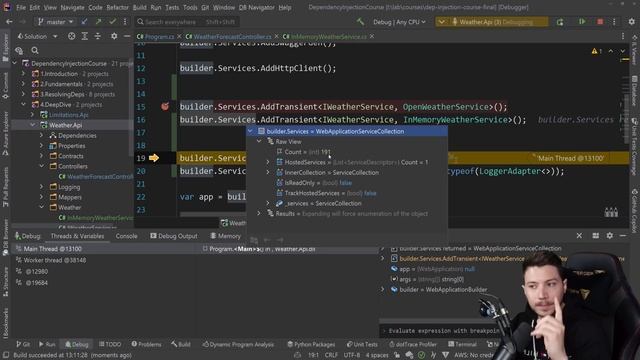The height and width of the screenshot is (360, 640).
Task: Click the execution pointer arrow on line 19
Action: point(154,158)
